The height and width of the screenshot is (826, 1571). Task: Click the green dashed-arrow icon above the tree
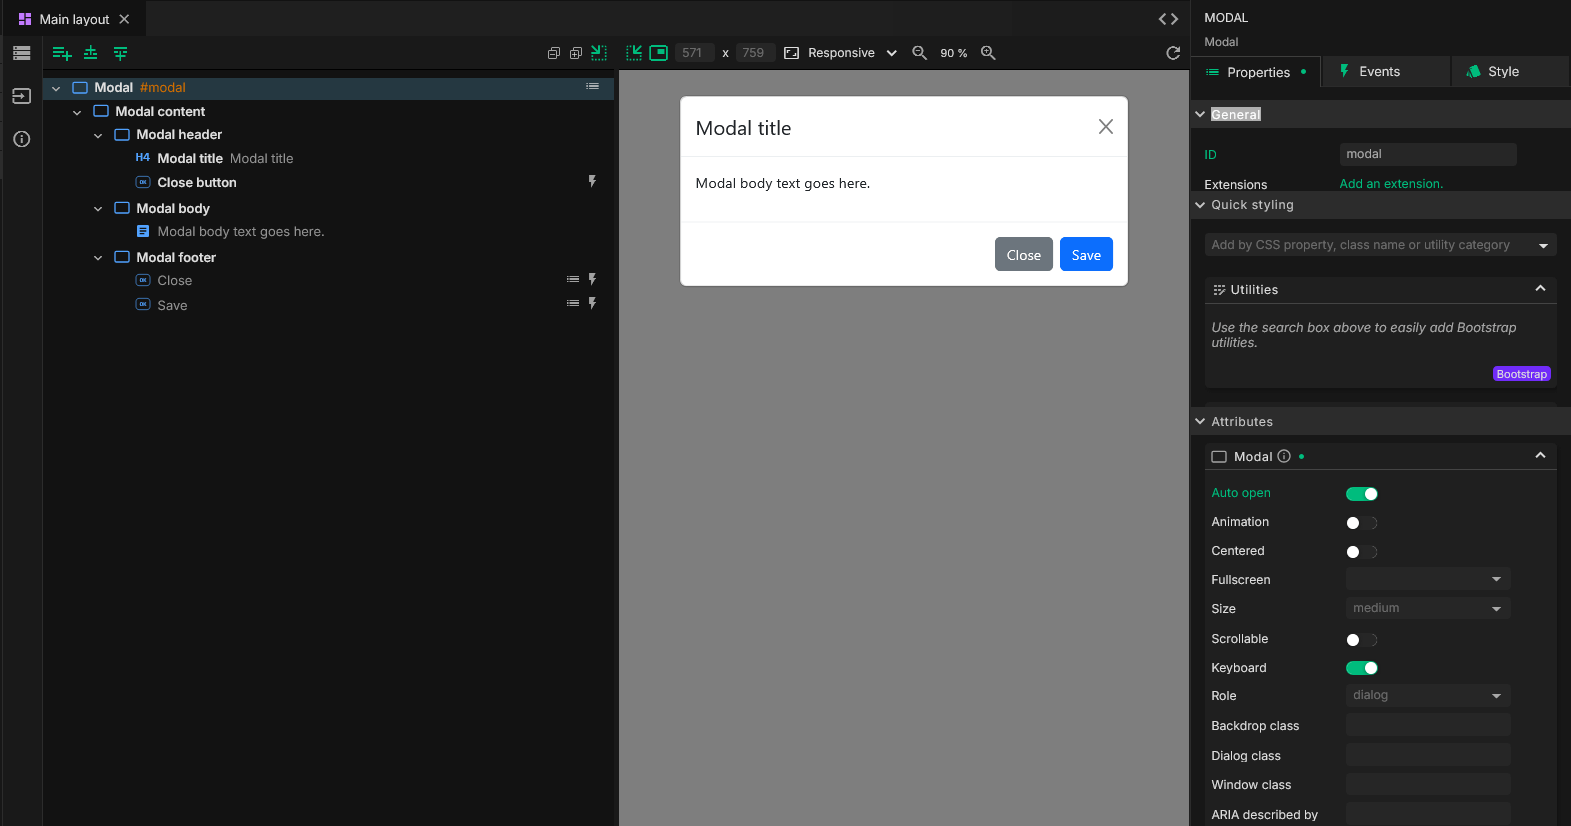[599, 53]
